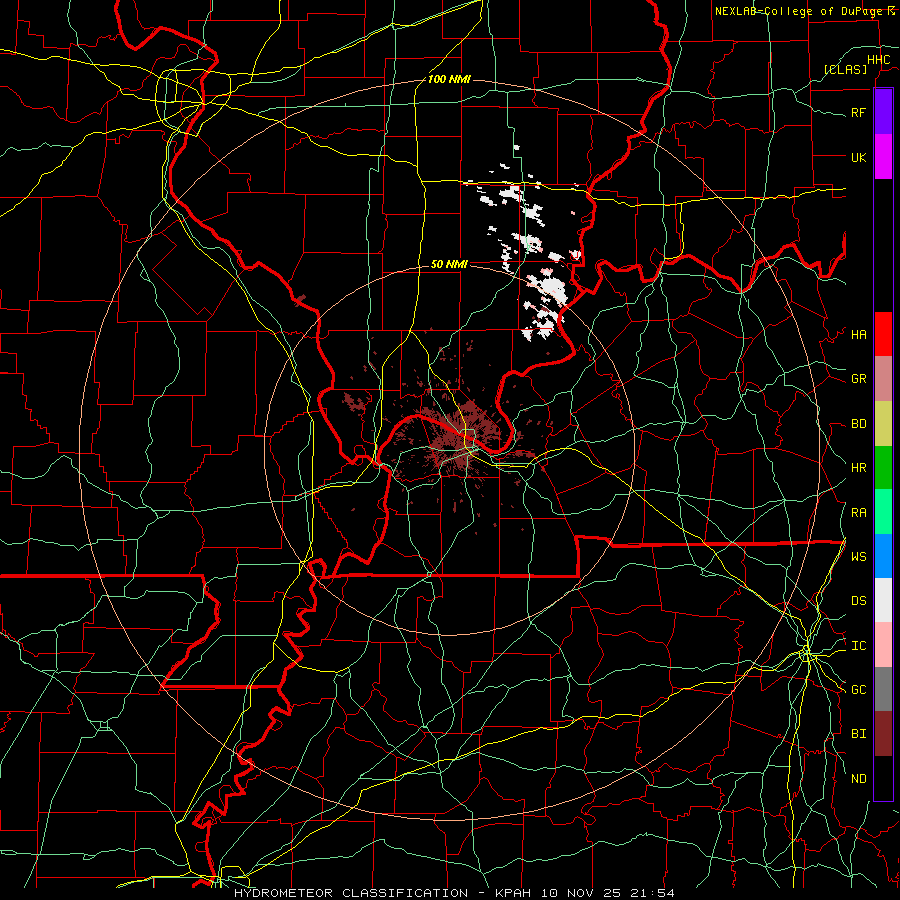Click the 'RF' legend label
900x900 pixels.
pos(858,113)
